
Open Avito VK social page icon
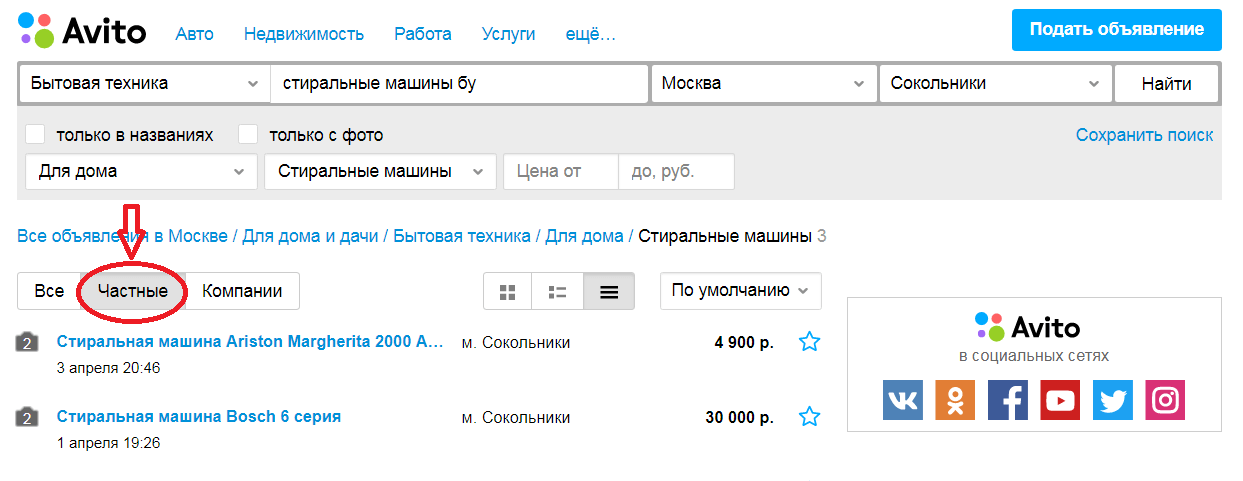pos(903,399)
